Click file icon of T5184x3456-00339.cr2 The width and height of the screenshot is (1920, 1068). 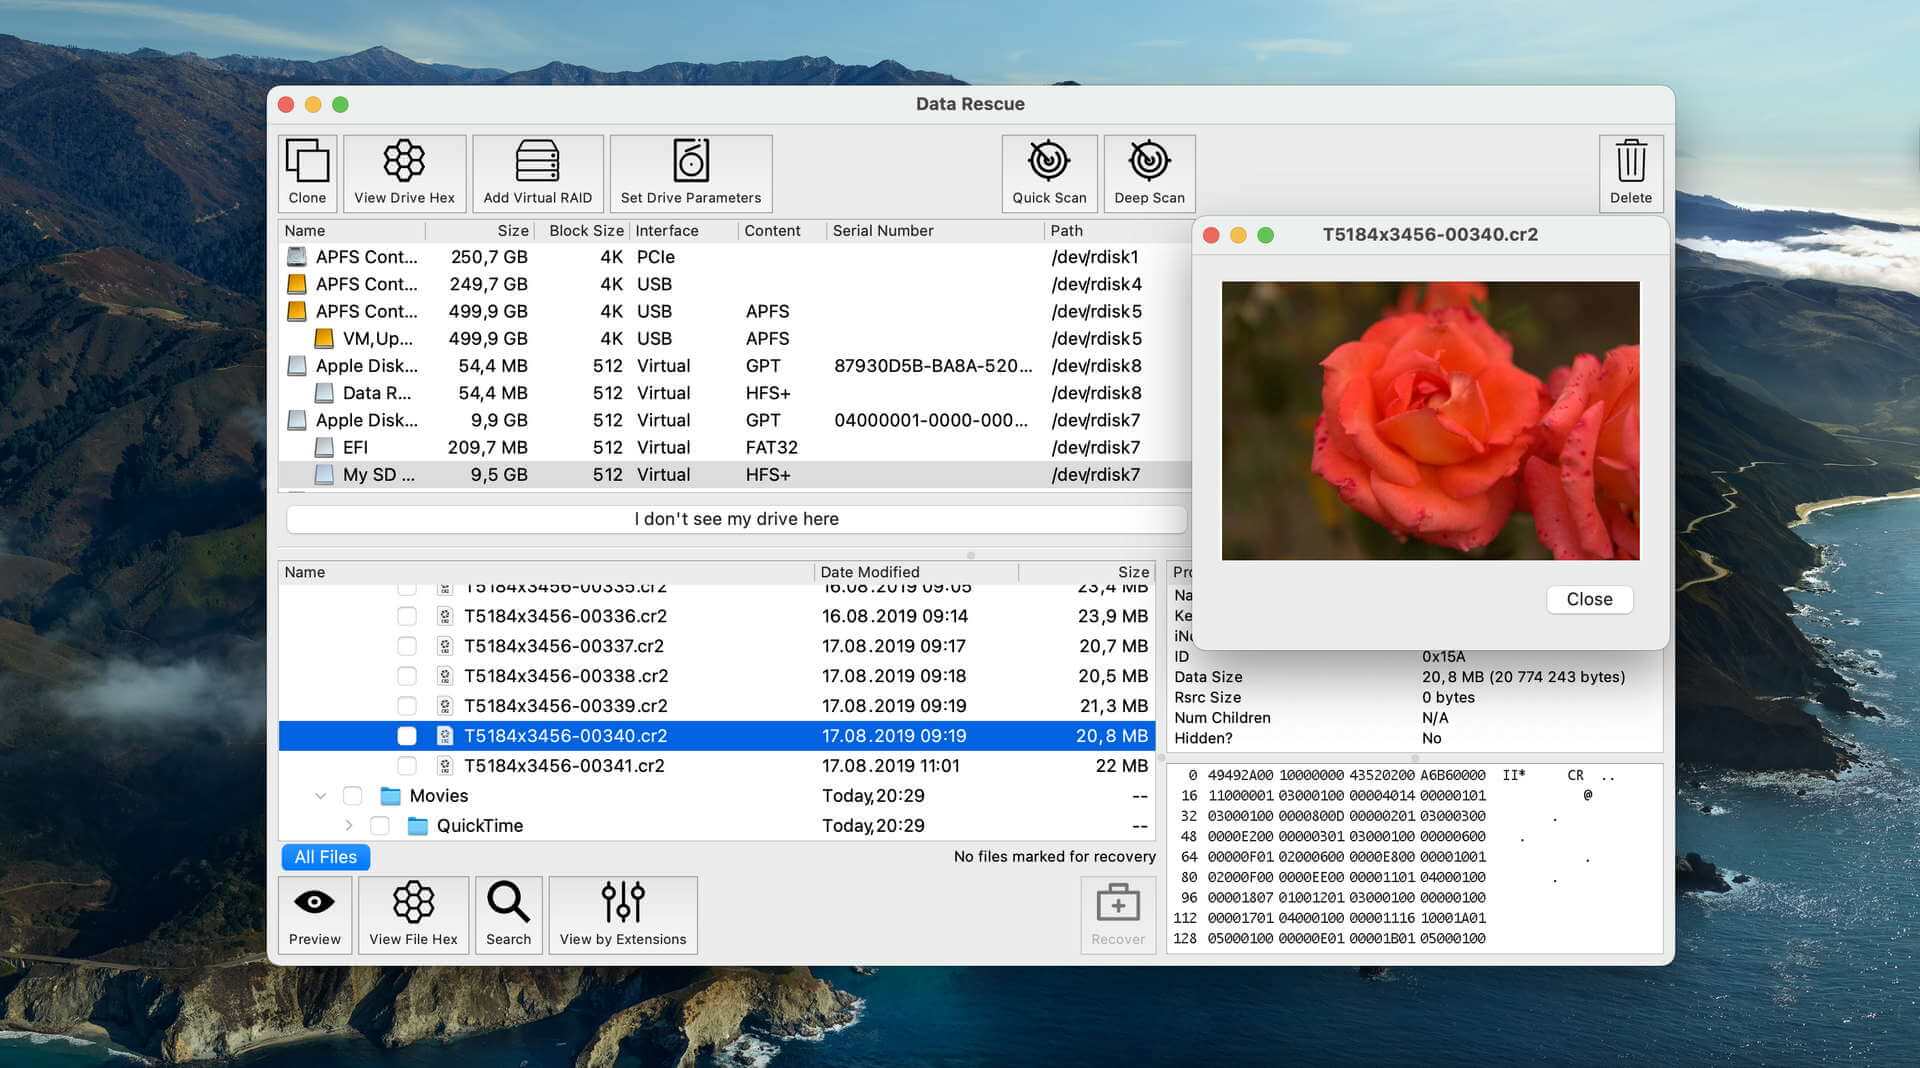click(445, 706)
